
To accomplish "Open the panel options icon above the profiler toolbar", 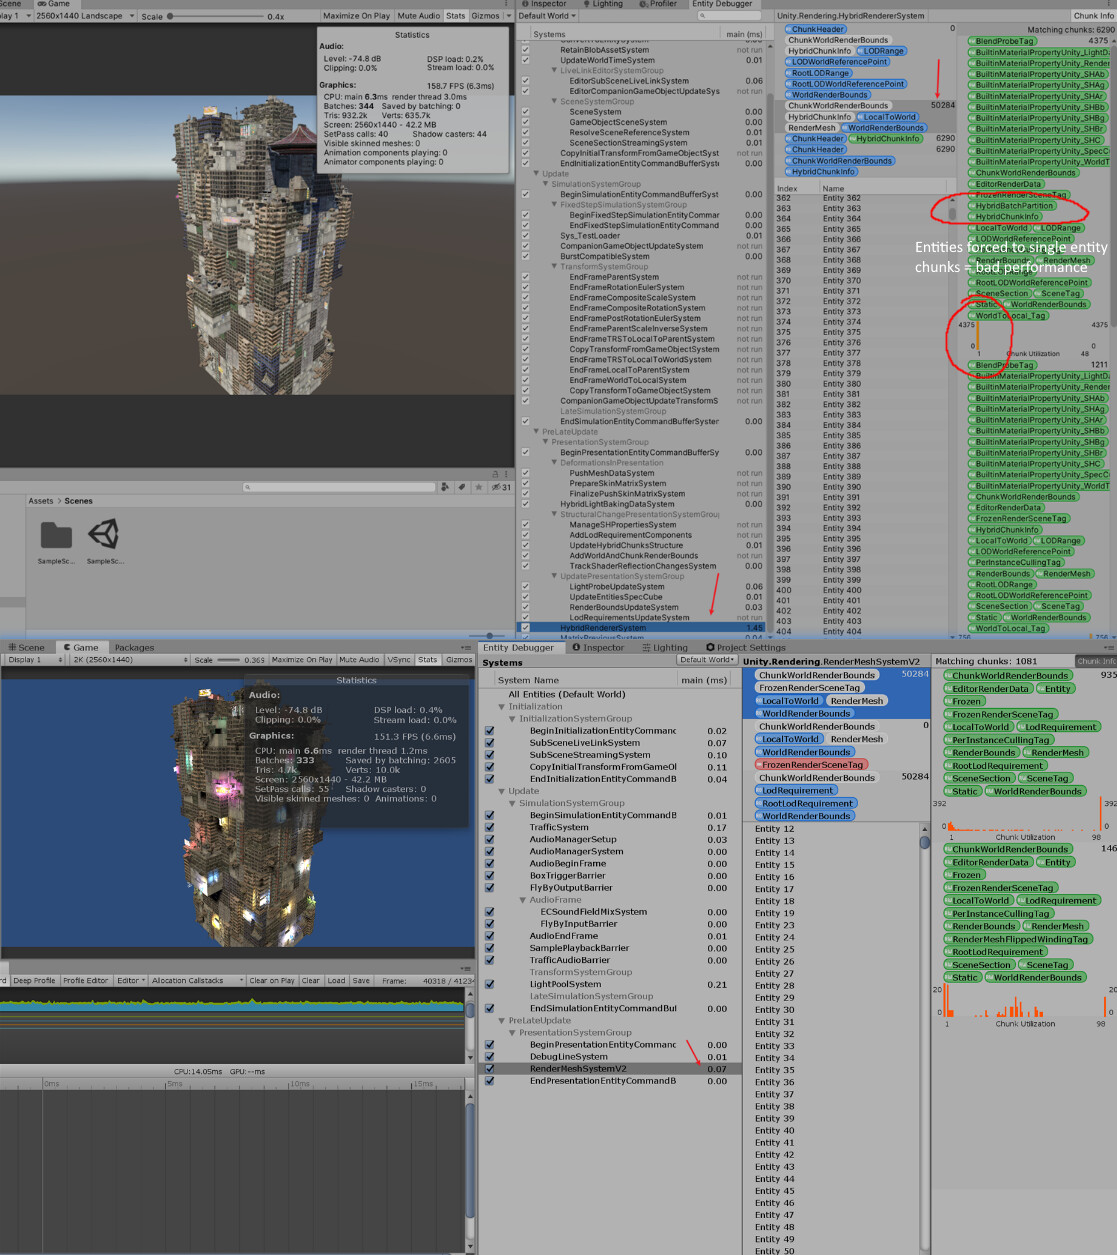I will pos(466,968).
